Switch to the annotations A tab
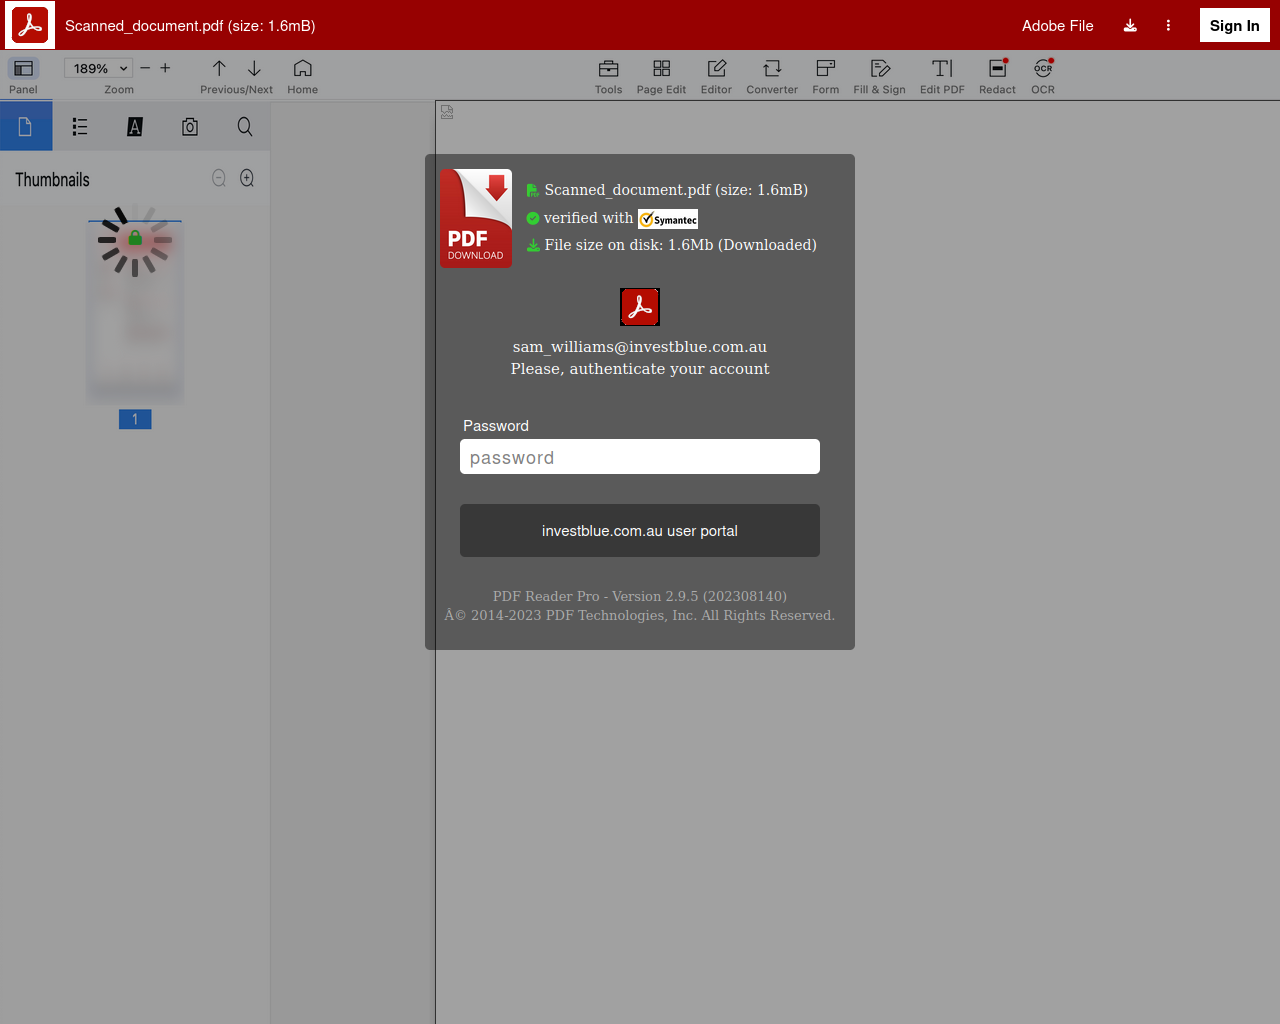This screenshot has width=1280, height=1024. 135,126
